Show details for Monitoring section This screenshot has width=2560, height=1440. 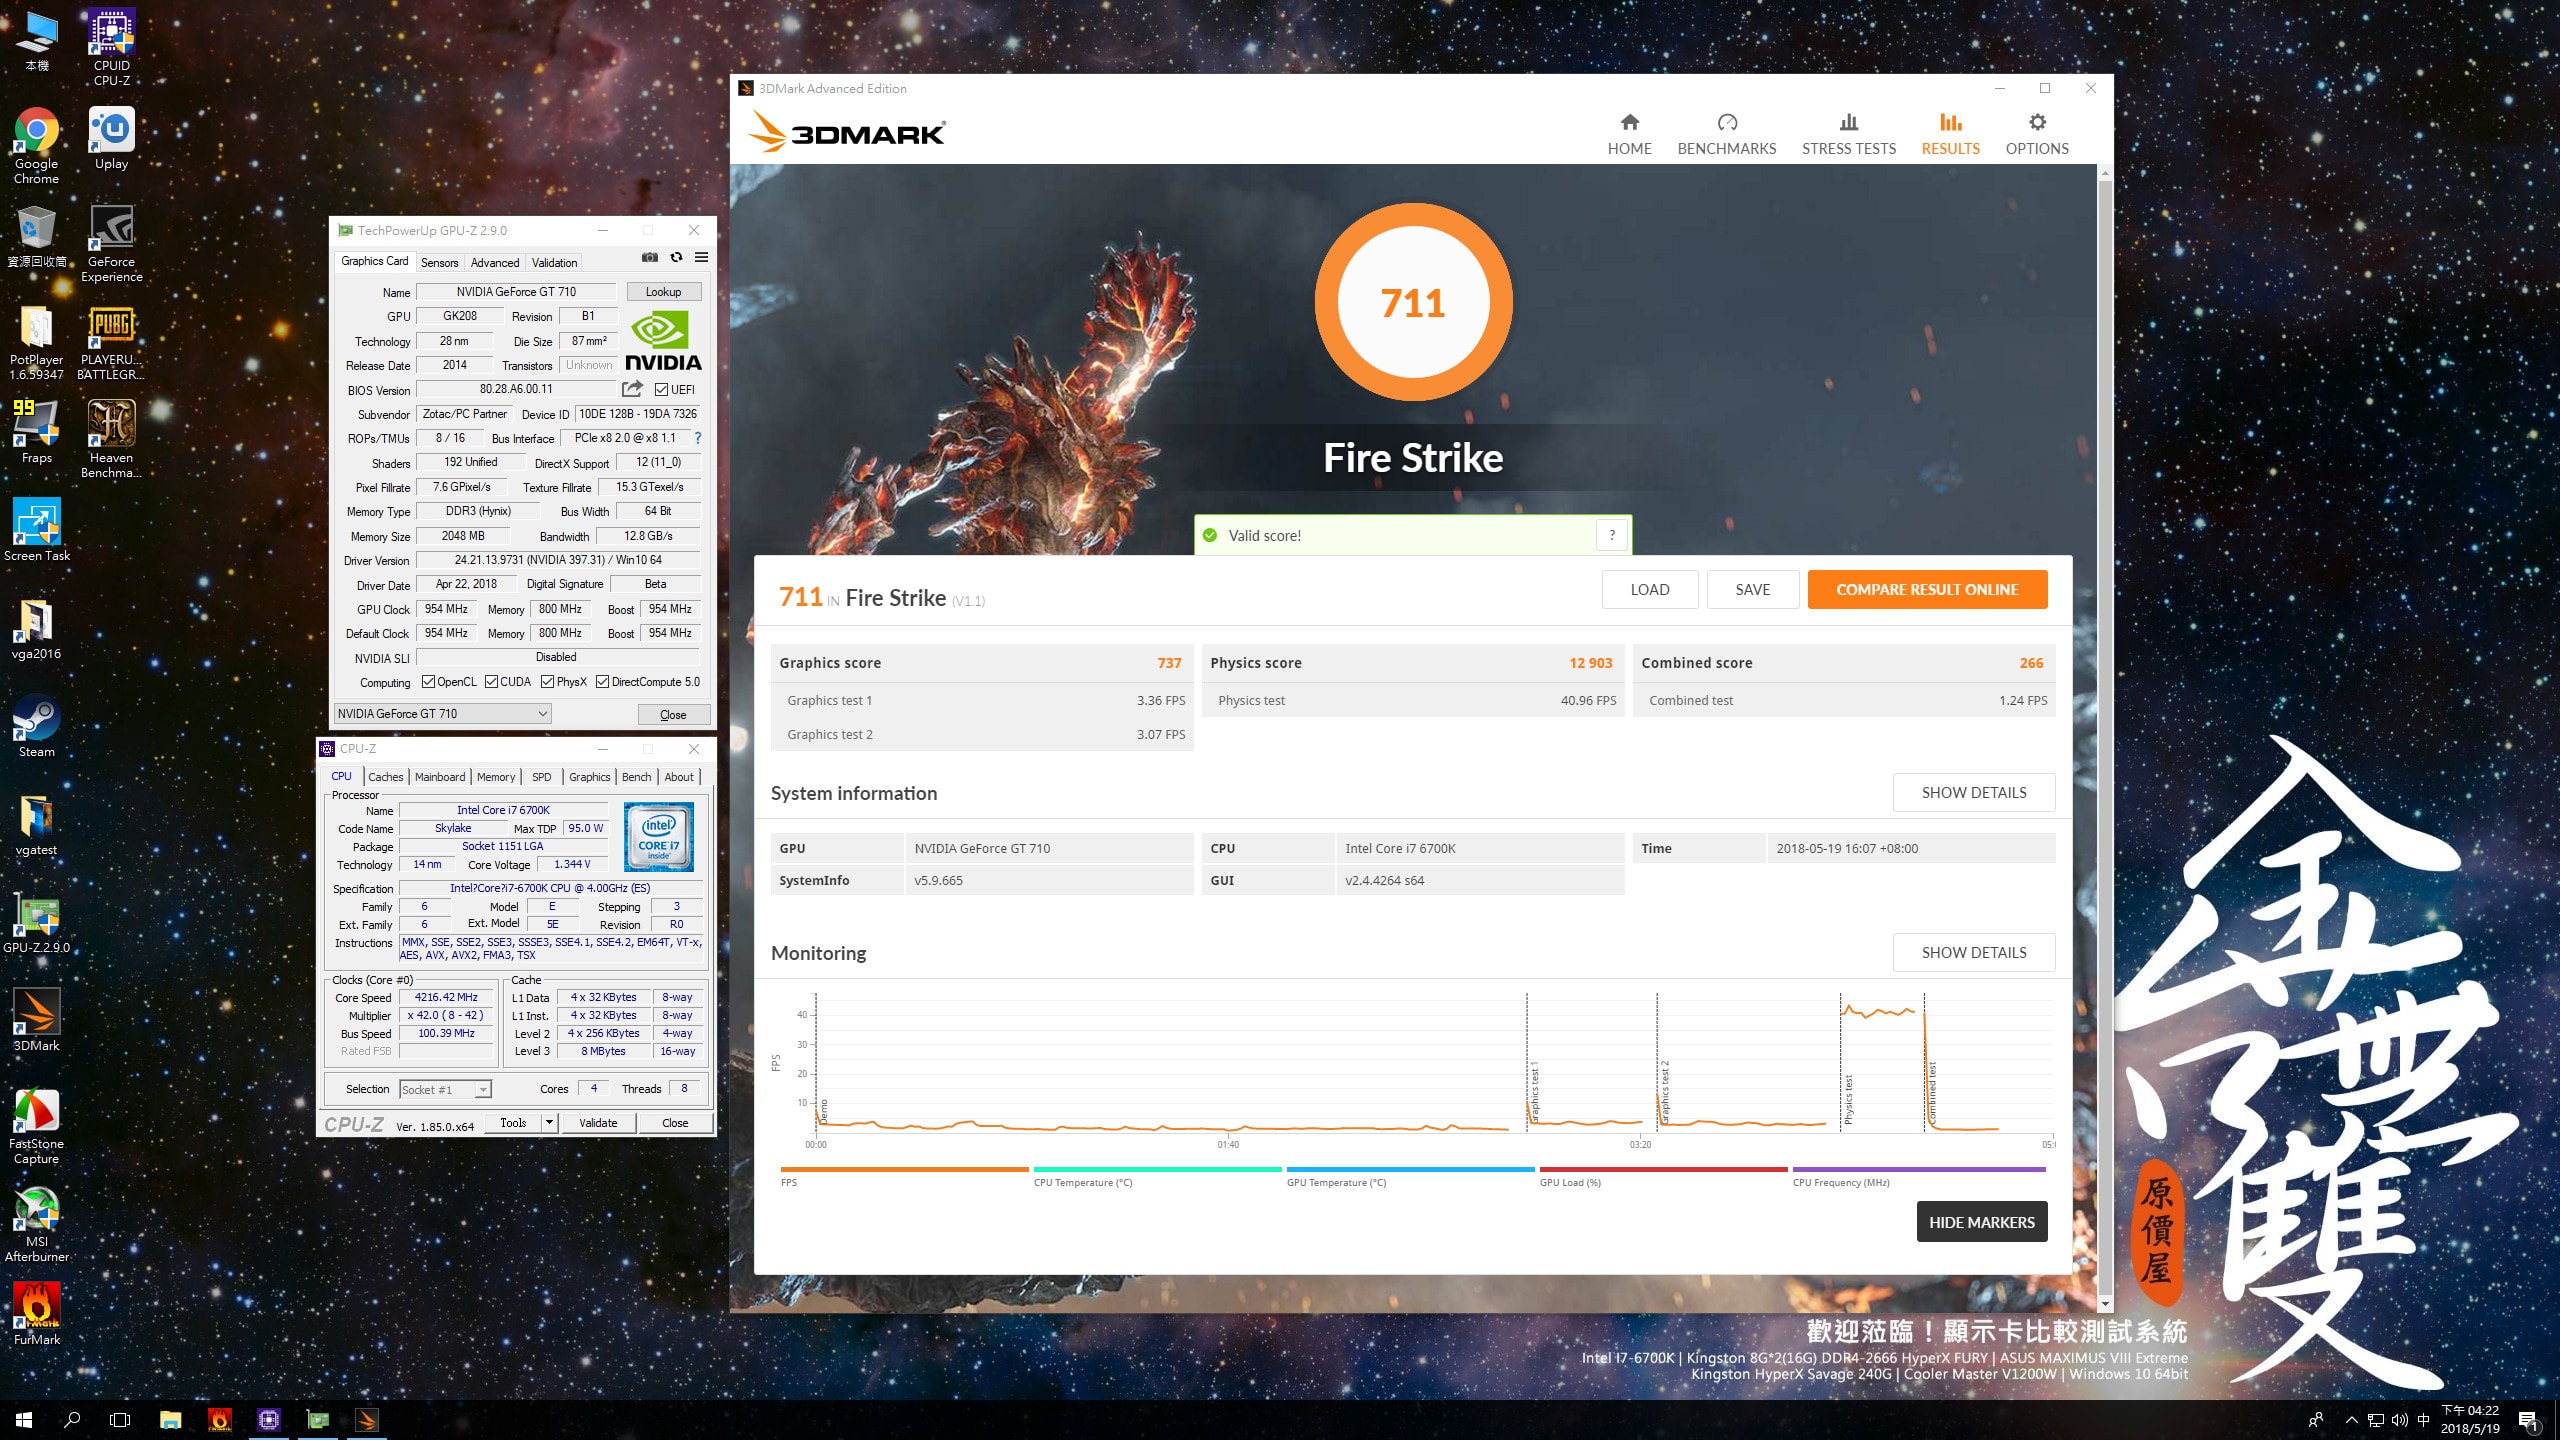(x=1974, y=953)
